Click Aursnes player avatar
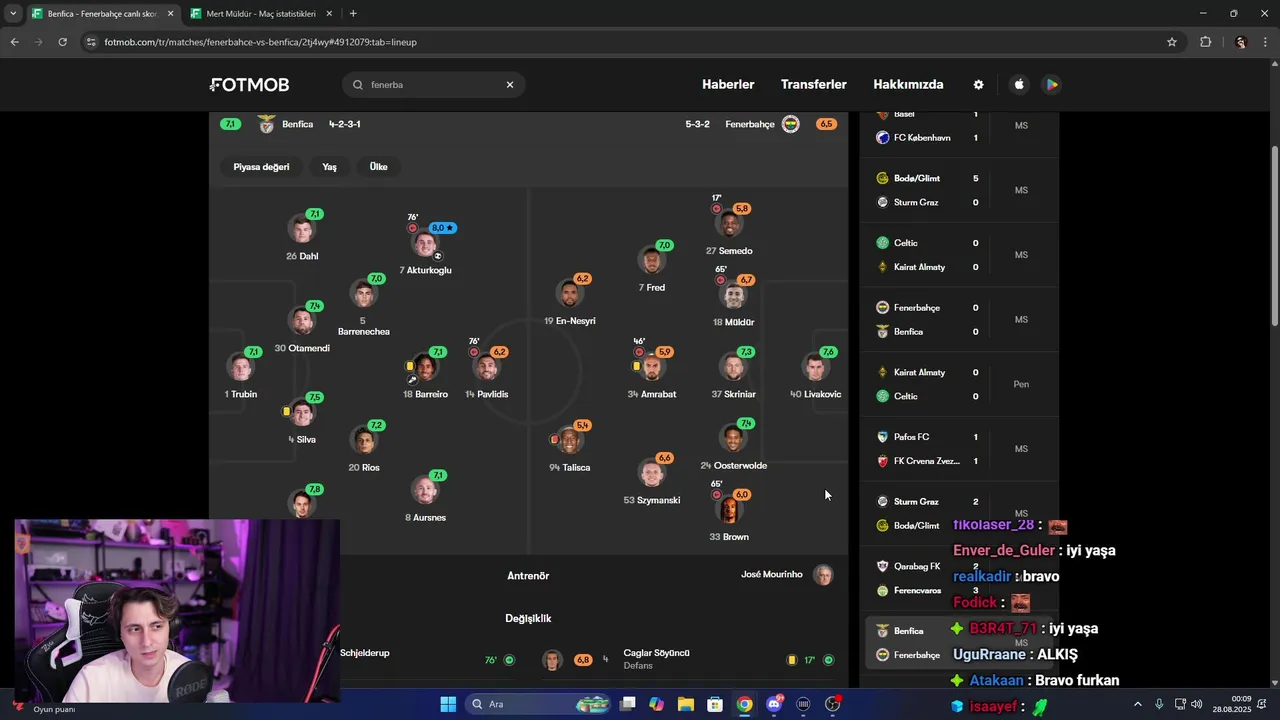The image size is (1280, 720). tap(425, 490)
